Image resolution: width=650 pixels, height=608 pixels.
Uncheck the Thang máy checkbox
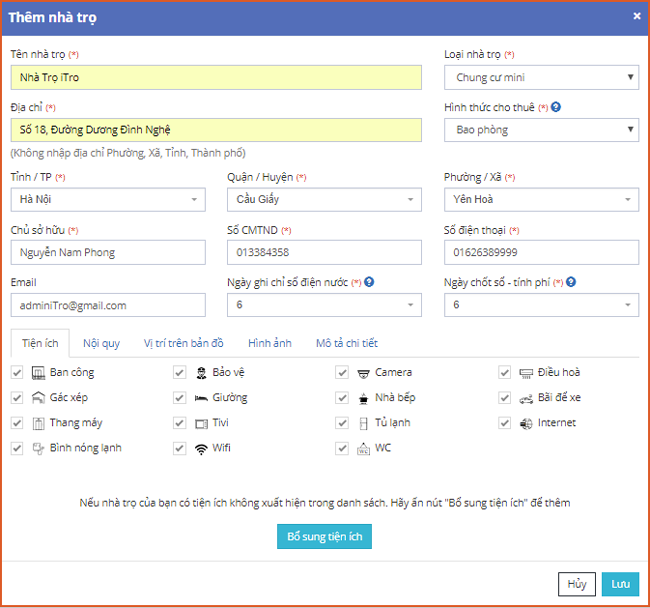click(17, 423)
